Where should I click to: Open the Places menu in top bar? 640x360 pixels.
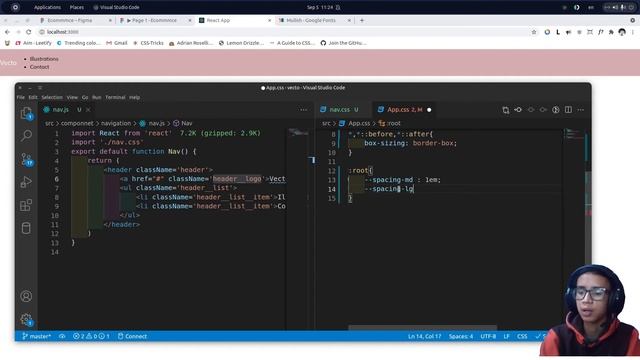(x=77, y=7)
